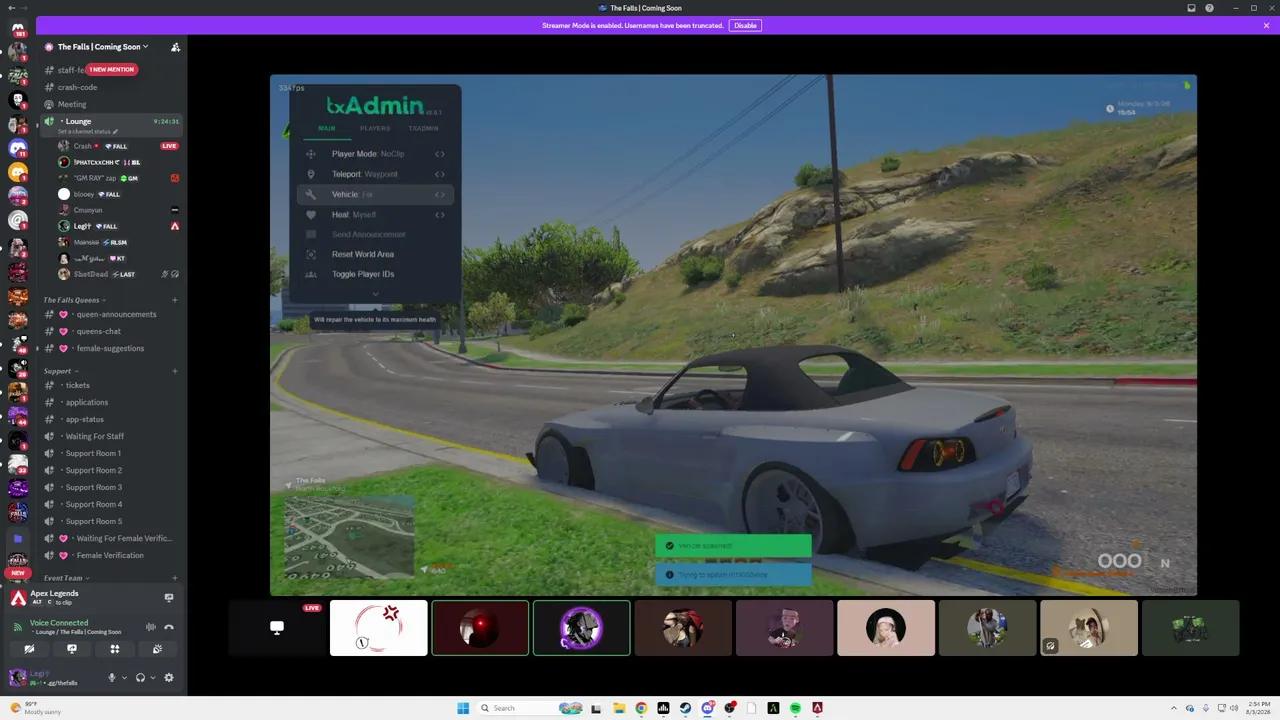Open the tickets channel
Screen dimensions: 1280x720
coord(110,385)
